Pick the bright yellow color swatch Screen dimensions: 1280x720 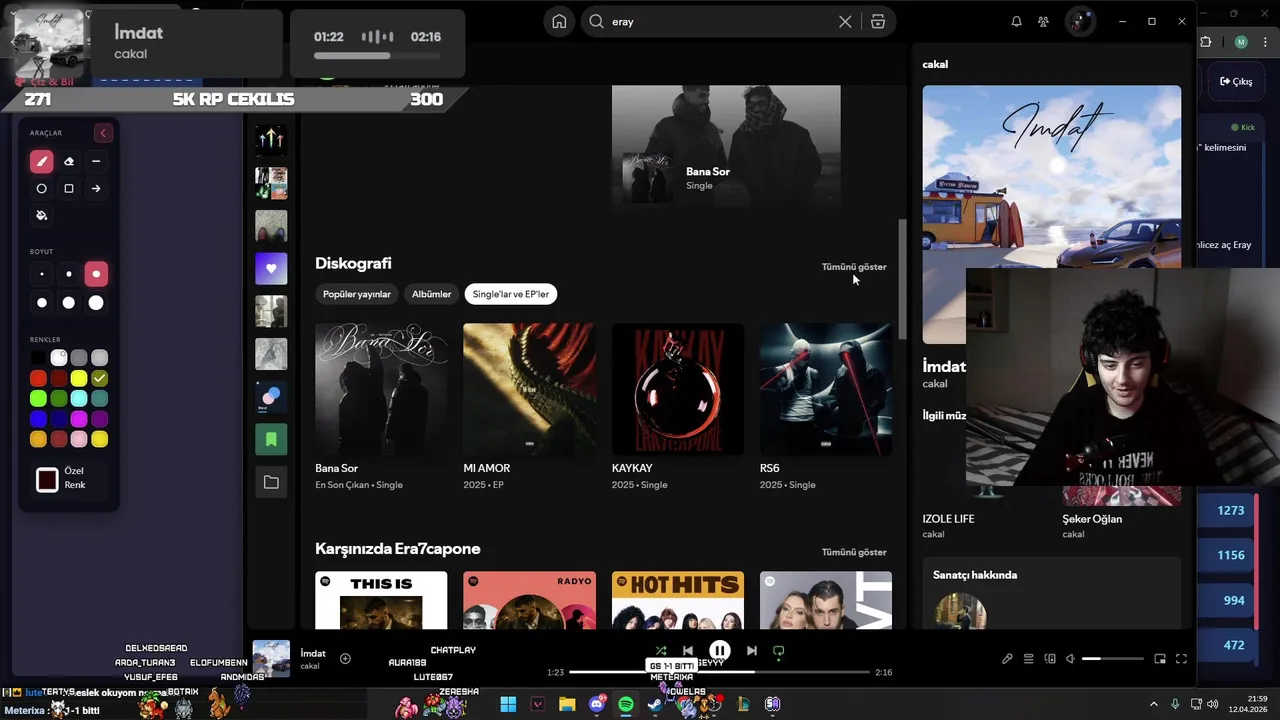coord(79,378)
